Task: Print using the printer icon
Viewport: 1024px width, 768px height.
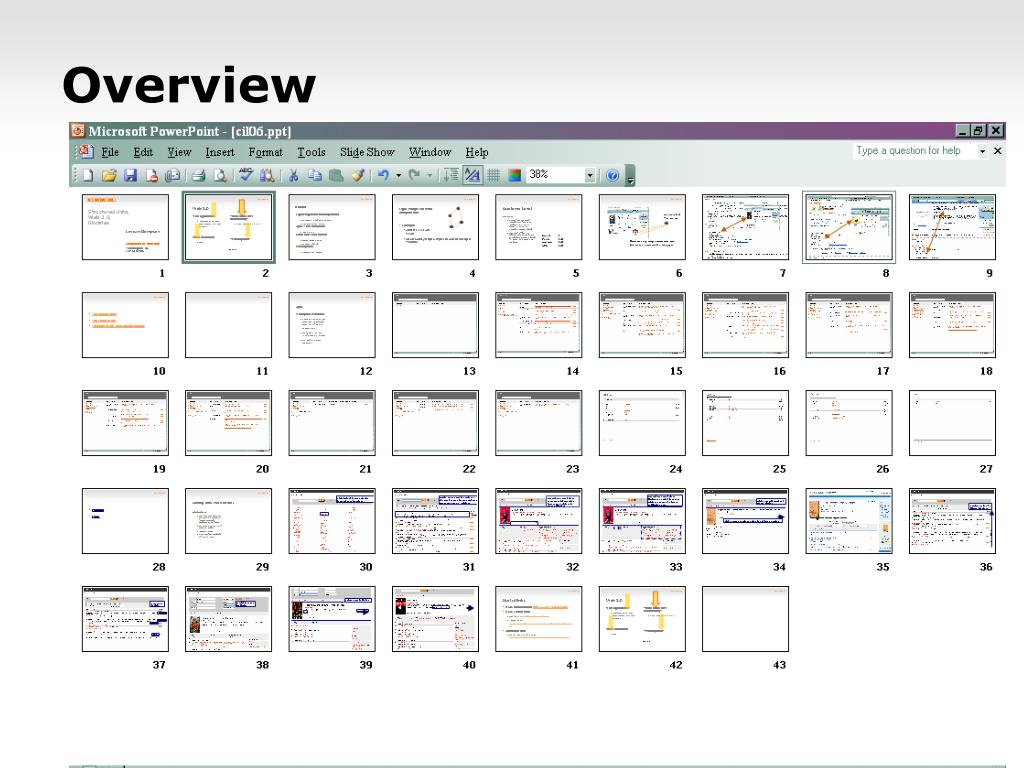Action: pos(199,175)
